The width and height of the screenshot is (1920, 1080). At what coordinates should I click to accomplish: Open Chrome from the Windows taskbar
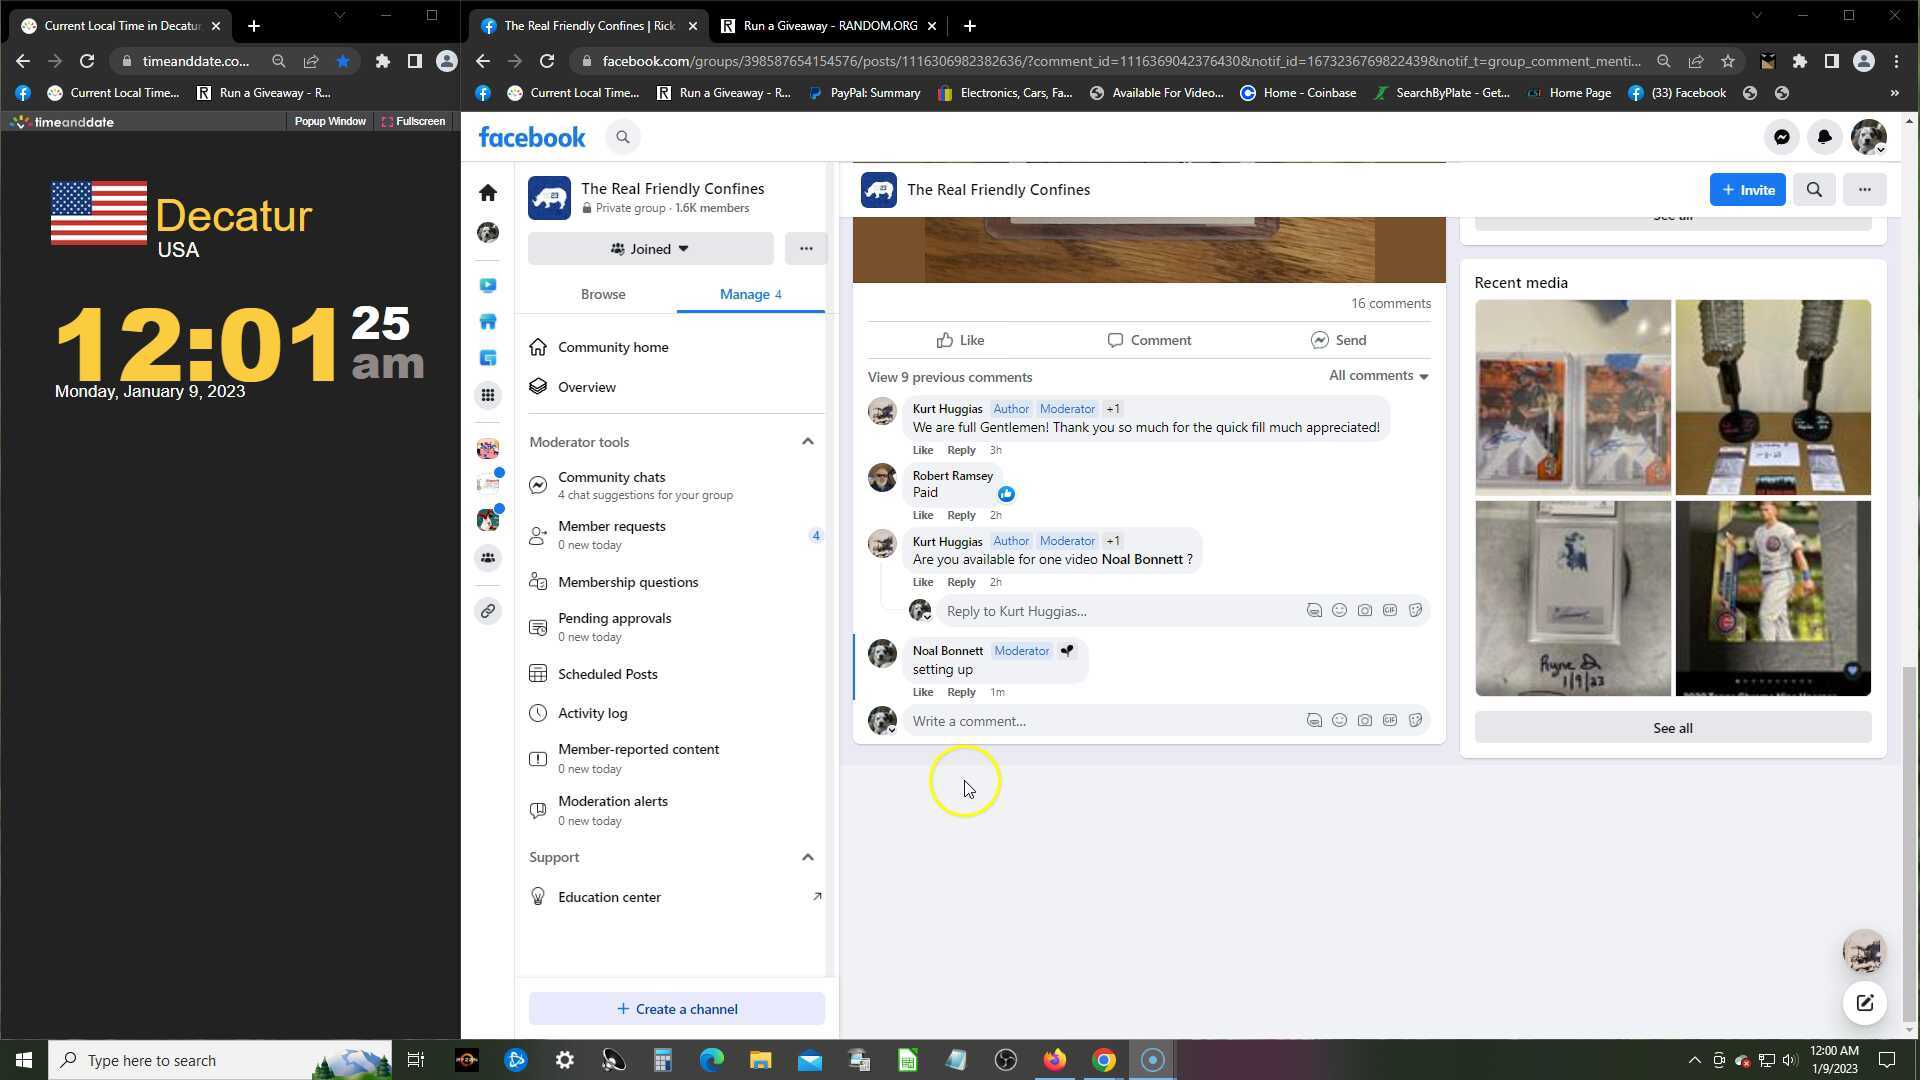pos(1103,1060)
